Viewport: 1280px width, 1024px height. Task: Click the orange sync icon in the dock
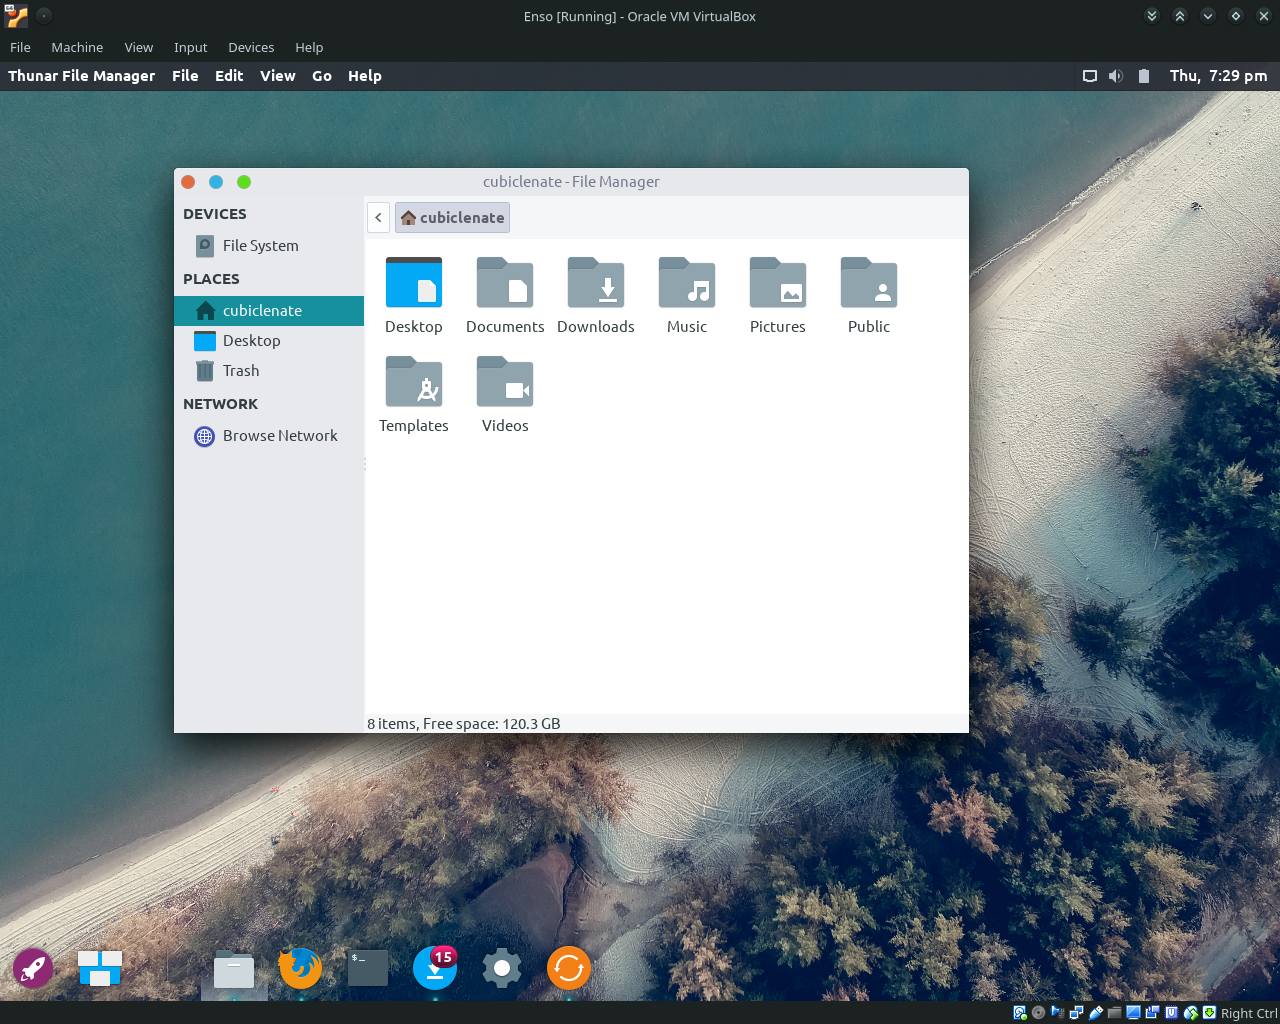pos(568,967)
